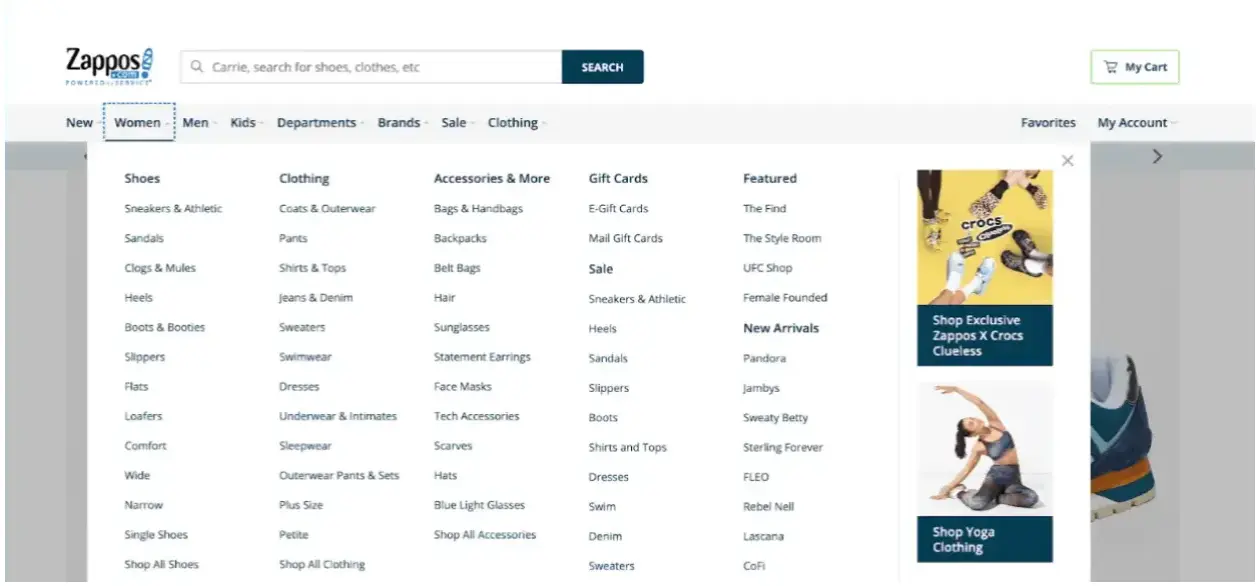Expand the Brands dropdown
Screen dimensions: 1256x586
click(399, 122)
